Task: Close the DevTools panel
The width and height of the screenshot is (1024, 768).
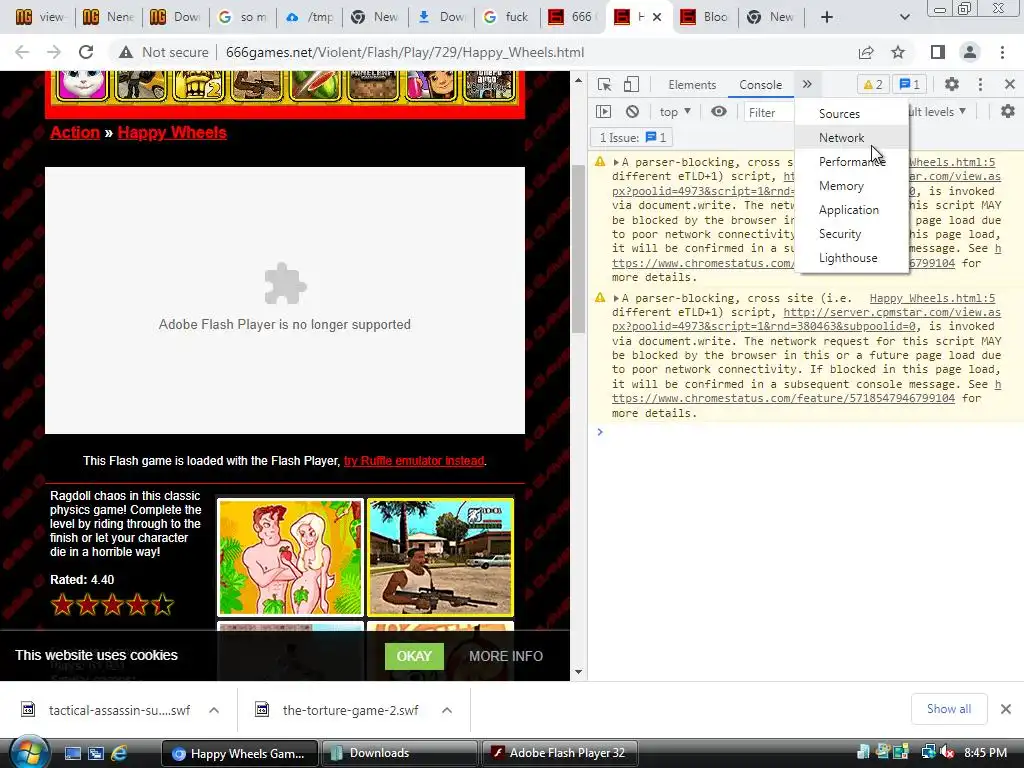Action: pos(1010,84)
